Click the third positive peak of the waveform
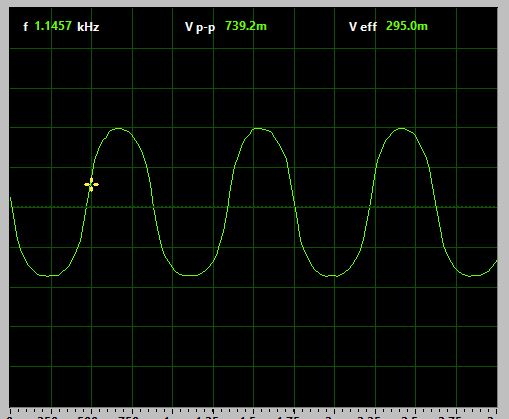Image resolution: width=509 pixels, height=419 pixels. pyautogui.click(x=402, y=128)
